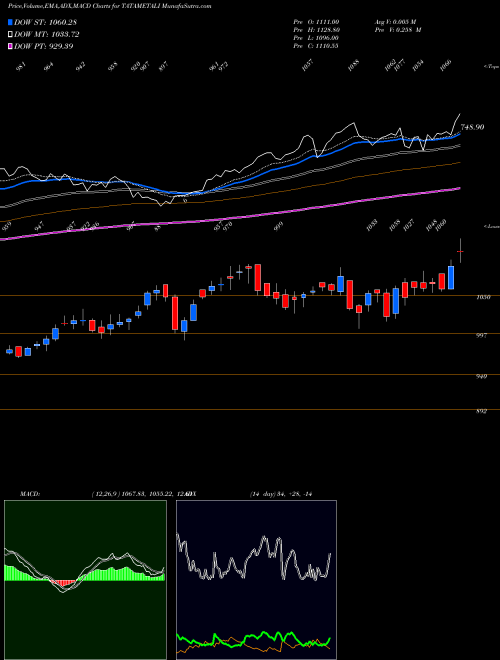Click the ADX (14 day) 34, +28, -14 values
The height and width of the screenshot is (660, 500).
[281, 494]
